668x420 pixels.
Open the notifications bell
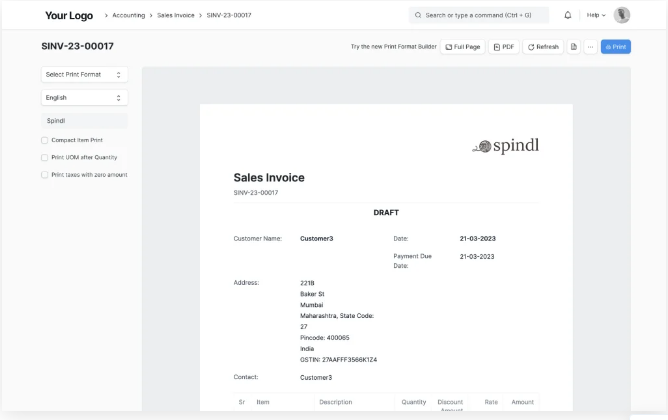(567, 15)
